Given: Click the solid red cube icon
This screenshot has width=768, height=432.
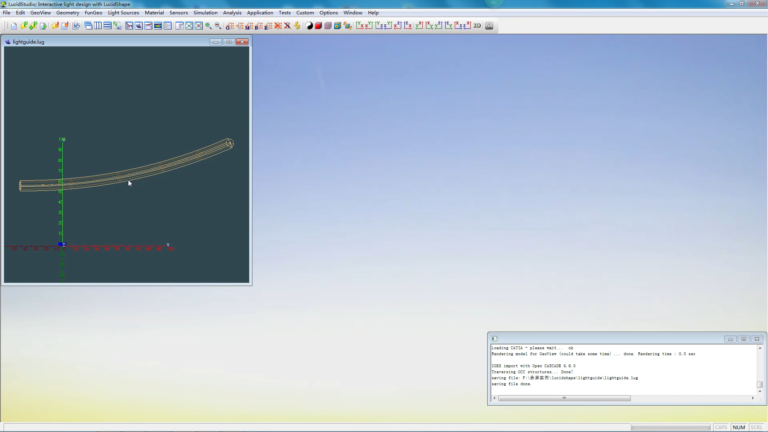Looking at the screenshot, I should point(318,25).
